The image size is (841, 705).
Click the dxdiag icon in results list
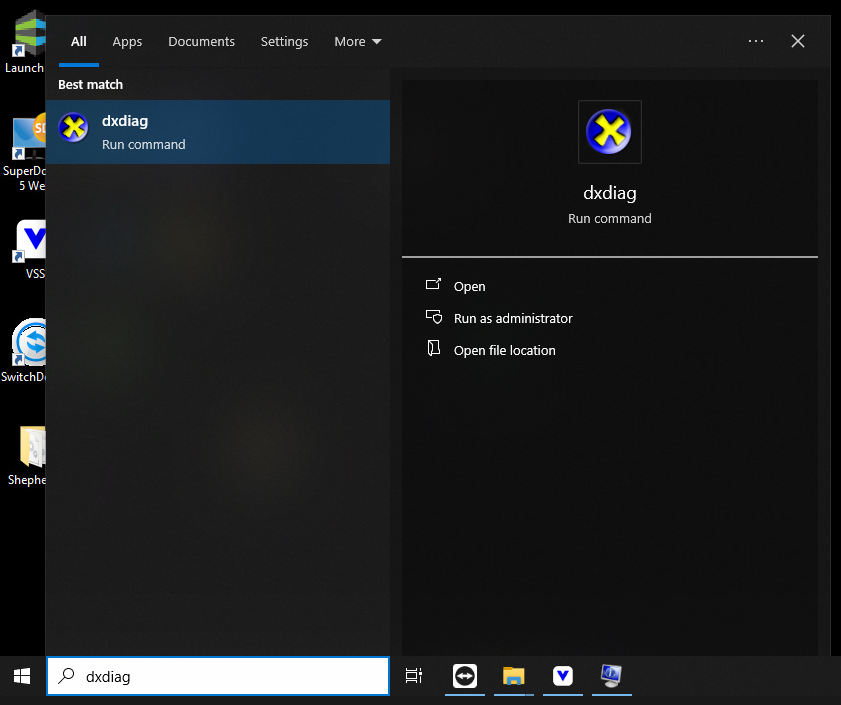[x=73, y=128]
